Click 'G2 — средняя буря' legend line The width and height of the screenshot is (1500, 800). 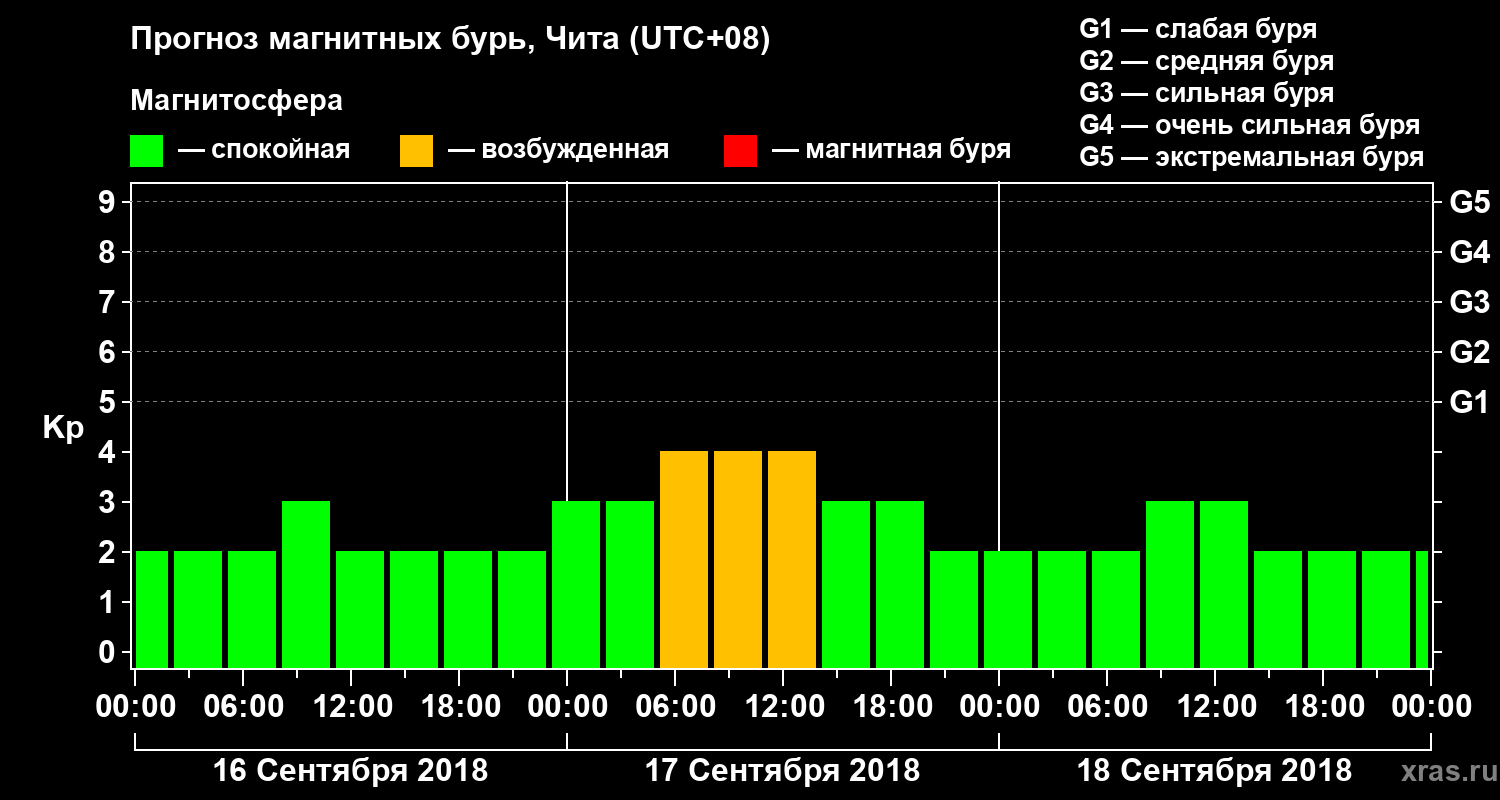click(1207, 61)
